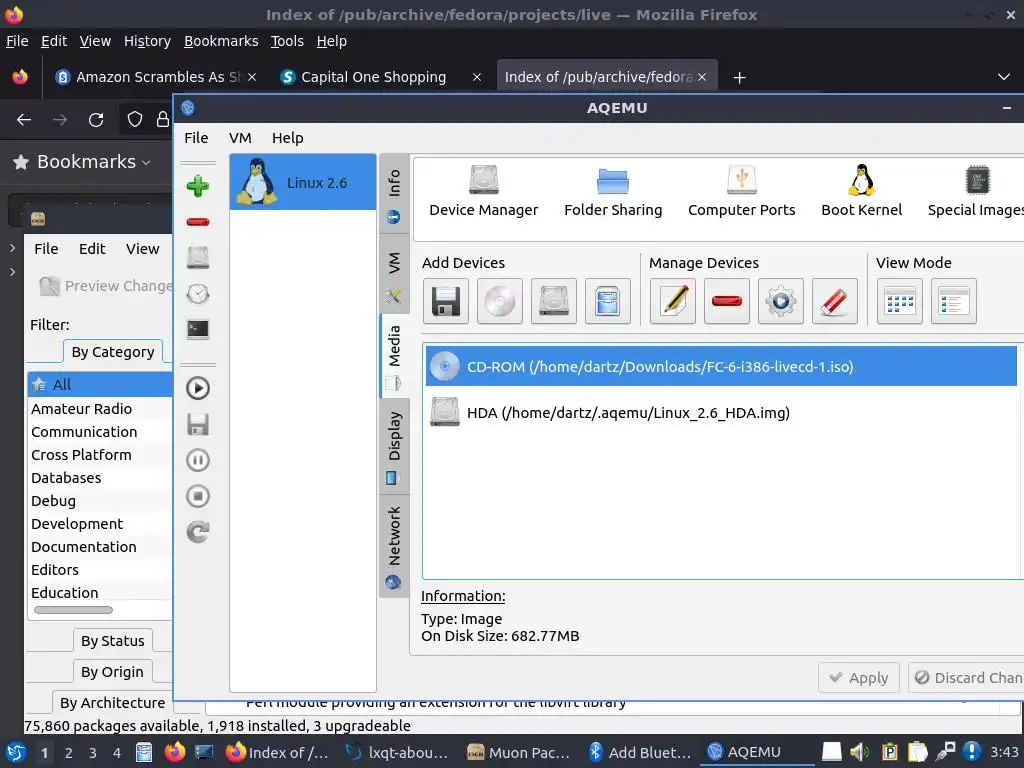Image resolution: width=1024 pixels, height=768 pixels.
Task: Open Muon Package Manager from taskbar
Action: 520,753
